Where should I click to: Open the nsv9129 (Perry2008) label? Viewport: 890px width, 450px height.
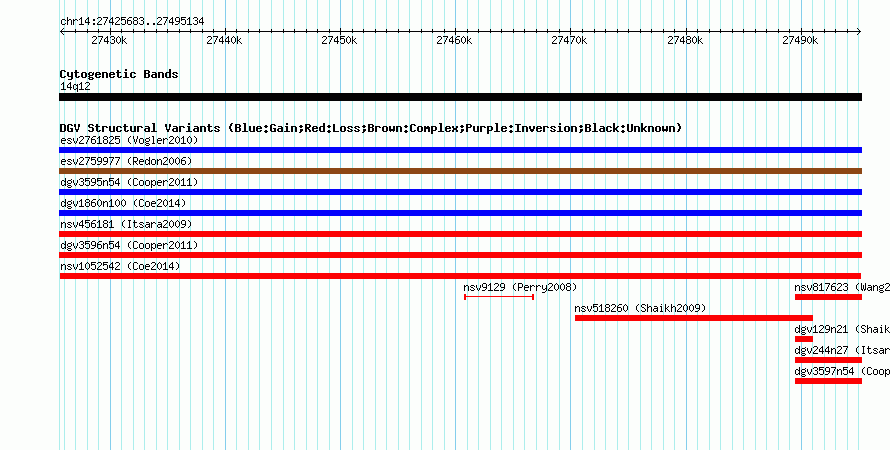coord(520,287)
